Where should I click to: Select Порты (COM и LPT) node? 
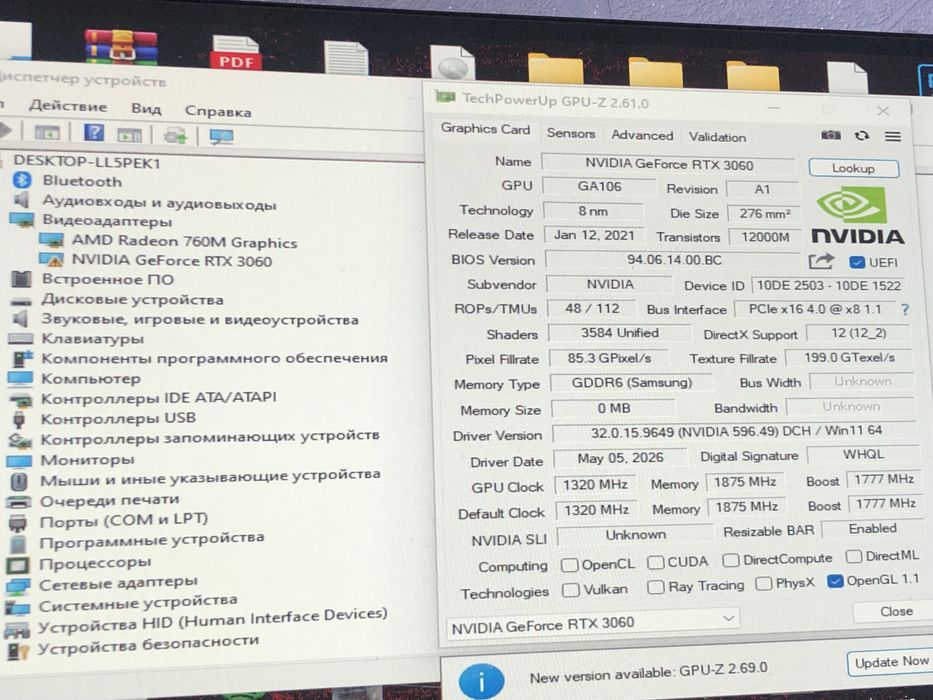click(123, 521)
